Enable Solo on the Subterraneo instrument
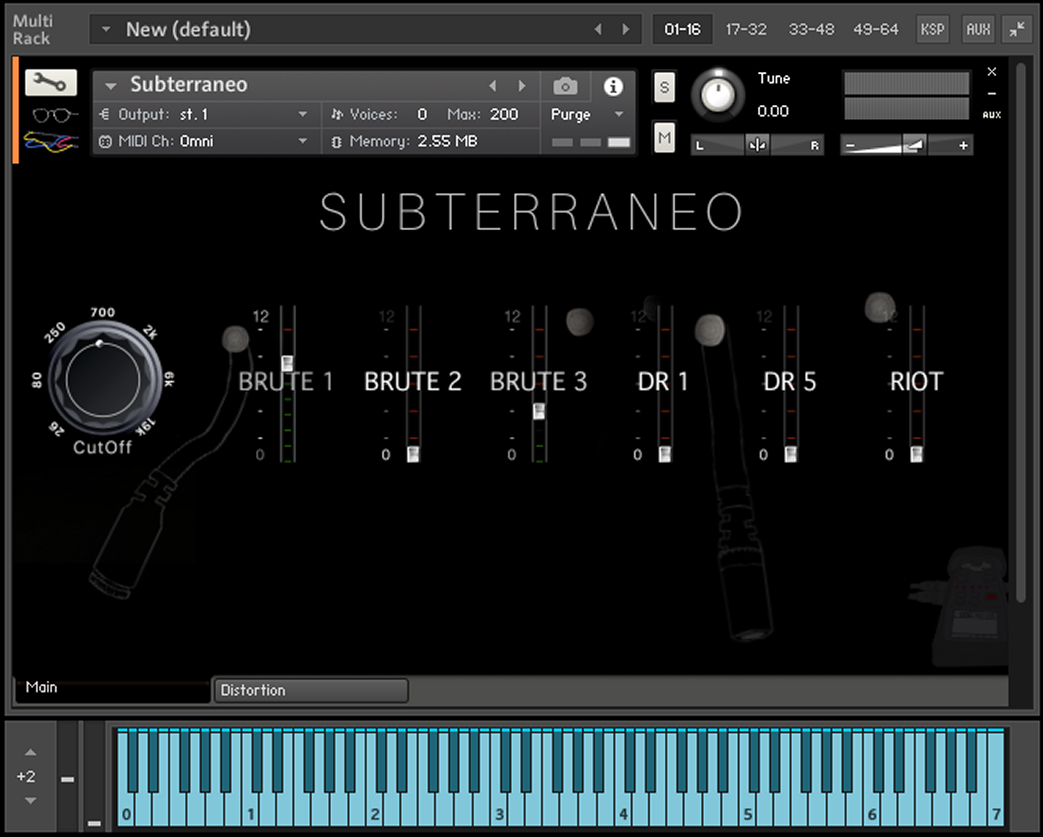The width and height of the screenshot is (1043, 837). pyautogui.click(x=664, y=88)
